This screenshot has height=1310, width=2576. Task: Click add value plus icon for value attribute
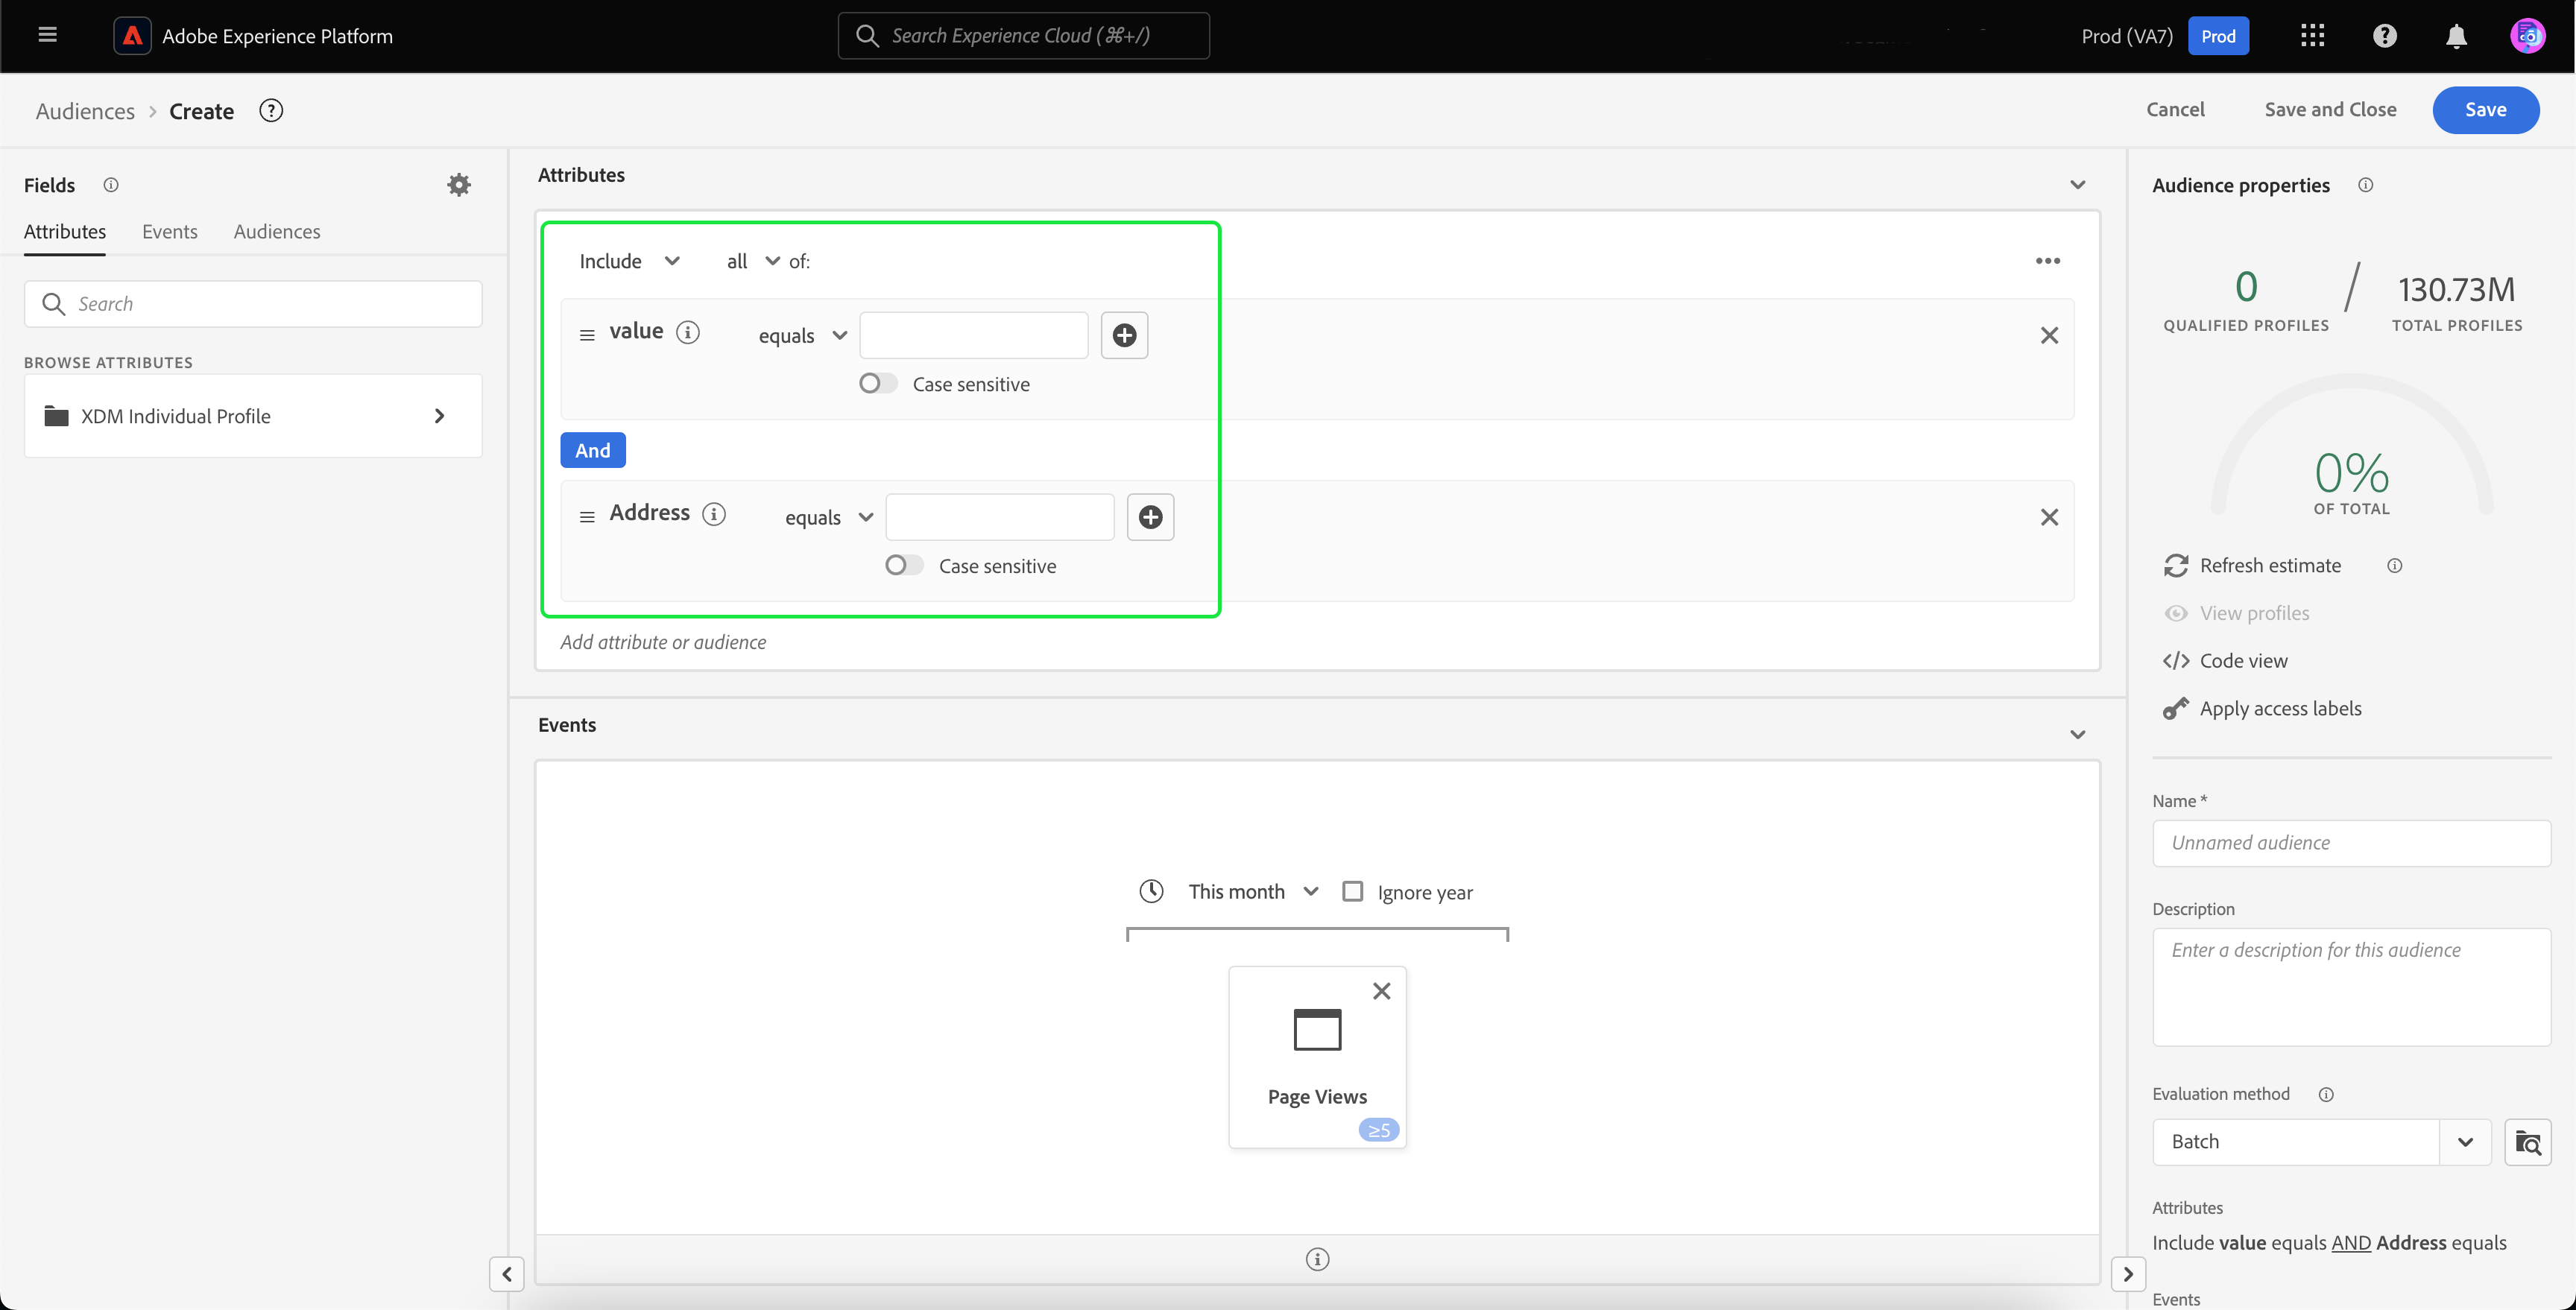pyautogui.click(x=1124, y=335)
